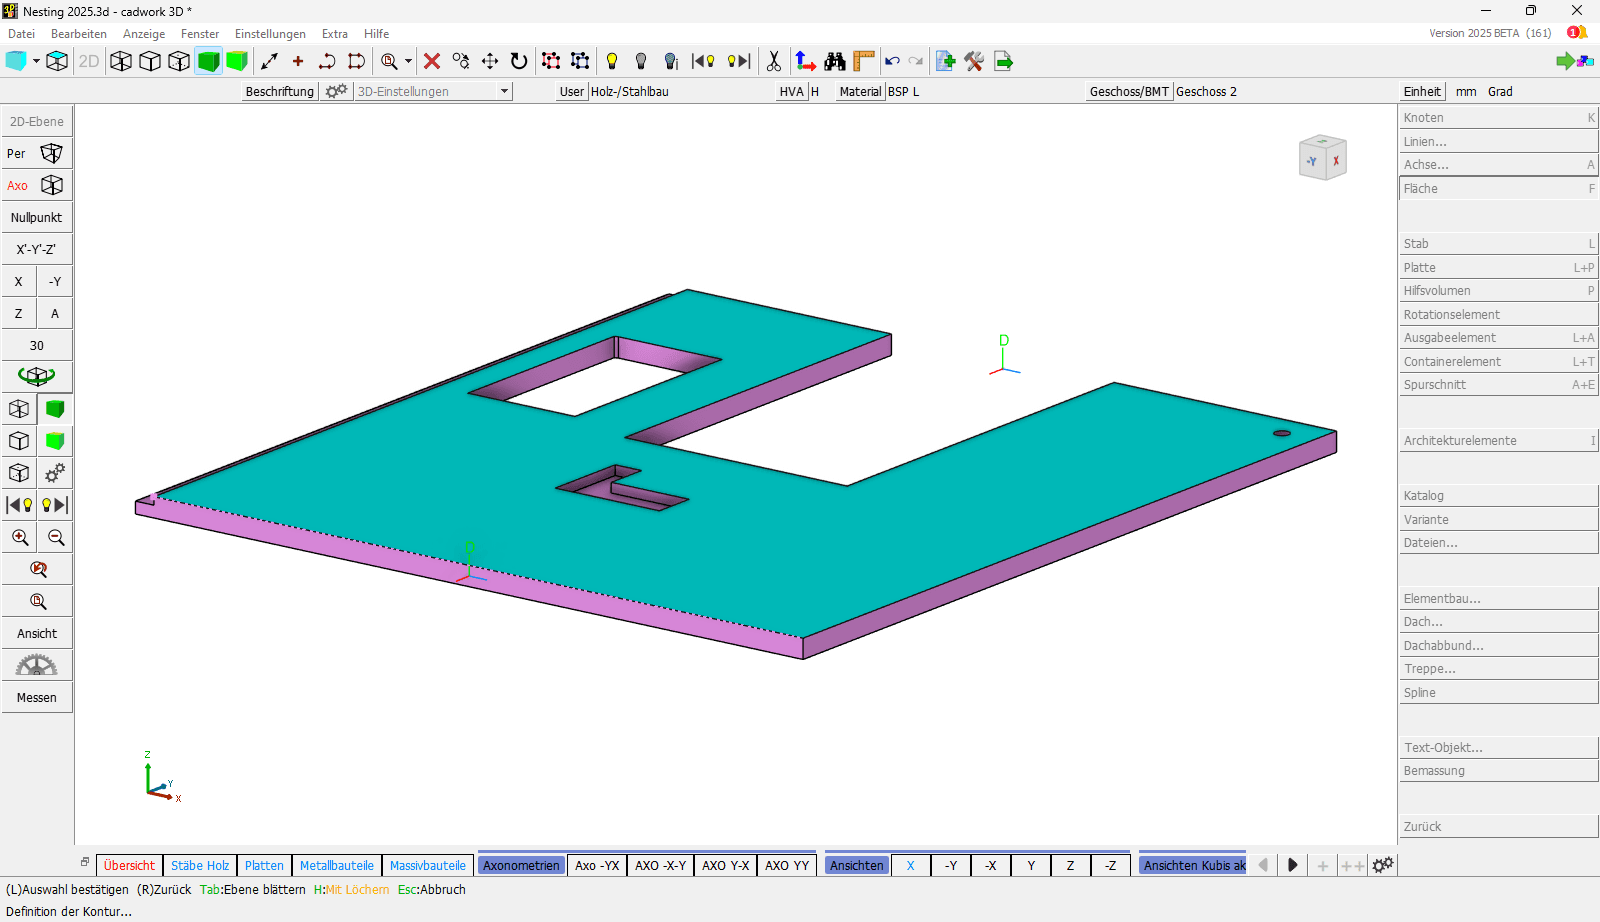Click the 30 angle value button
The height and width of the screenshot is (922, 1600).
click(x=37, y=345)
